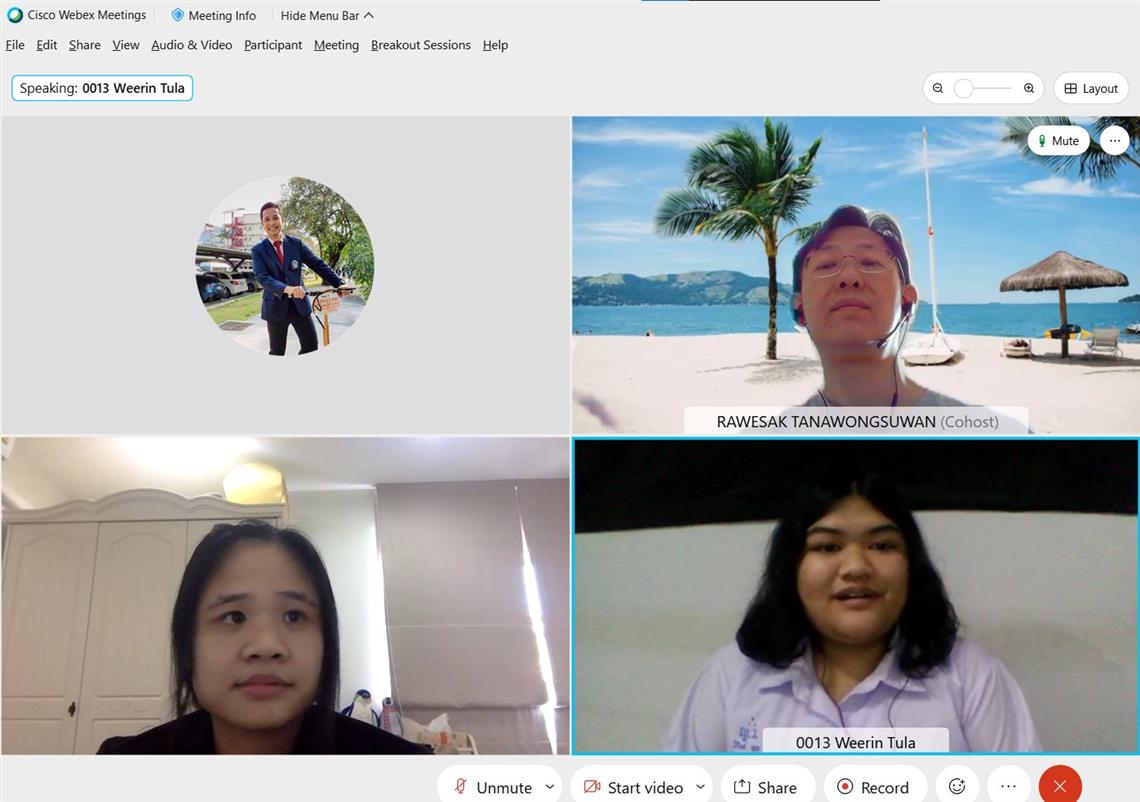Click the Share button
The height and width of the screenshot is (802, 1140).
766,787
